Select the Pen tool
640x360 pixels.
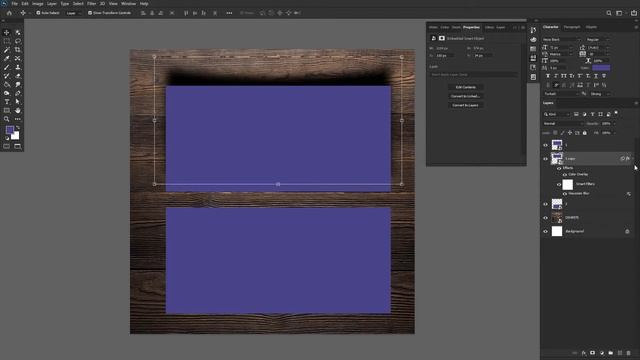(x=18, y=93)
